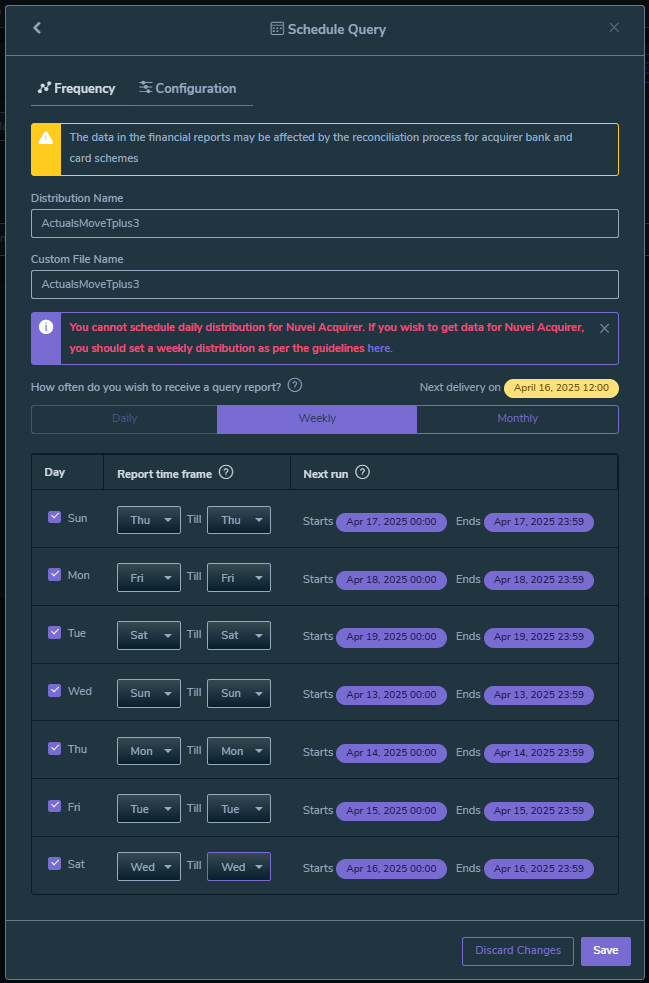649x983 pixels.
Task: Uncheck the Sun day checkbox
Action: (55, 518)
